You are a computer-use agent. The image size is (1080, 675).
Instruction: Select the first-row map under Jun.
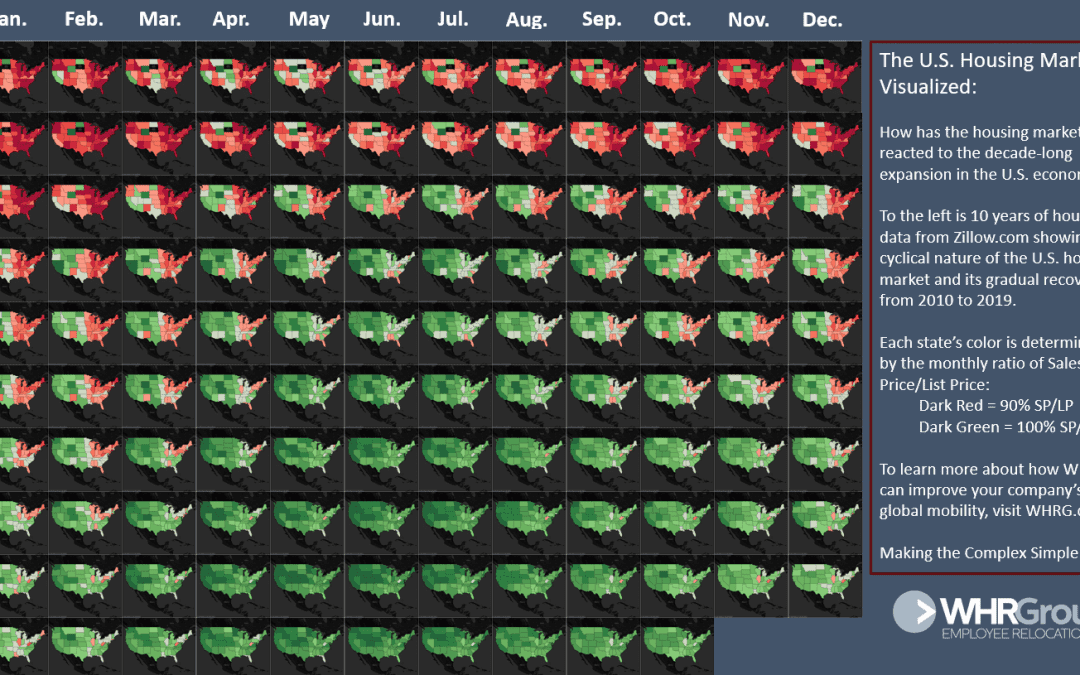pyautogui.click(x=381, y=76)
